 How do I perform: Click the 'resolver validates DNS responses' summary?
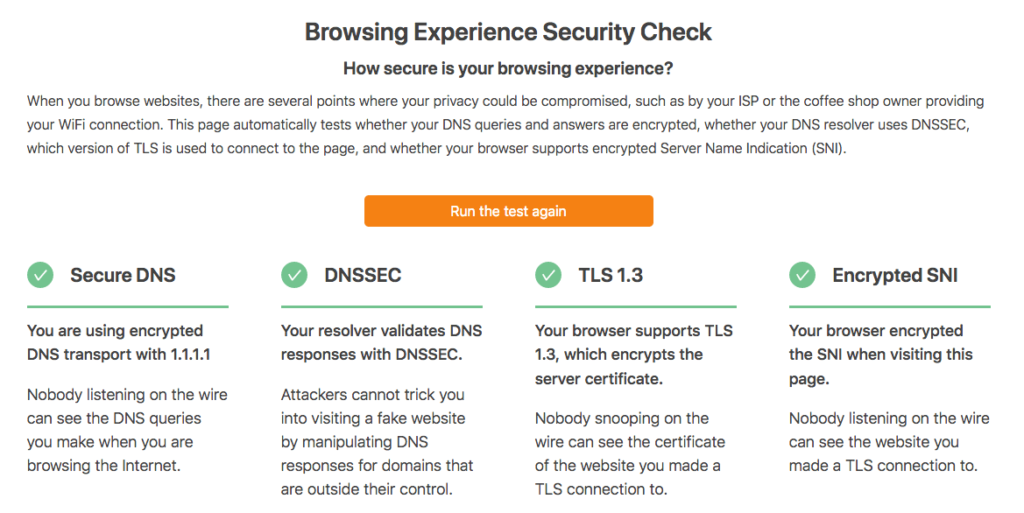pyautogui.click(x=381, y=343)
